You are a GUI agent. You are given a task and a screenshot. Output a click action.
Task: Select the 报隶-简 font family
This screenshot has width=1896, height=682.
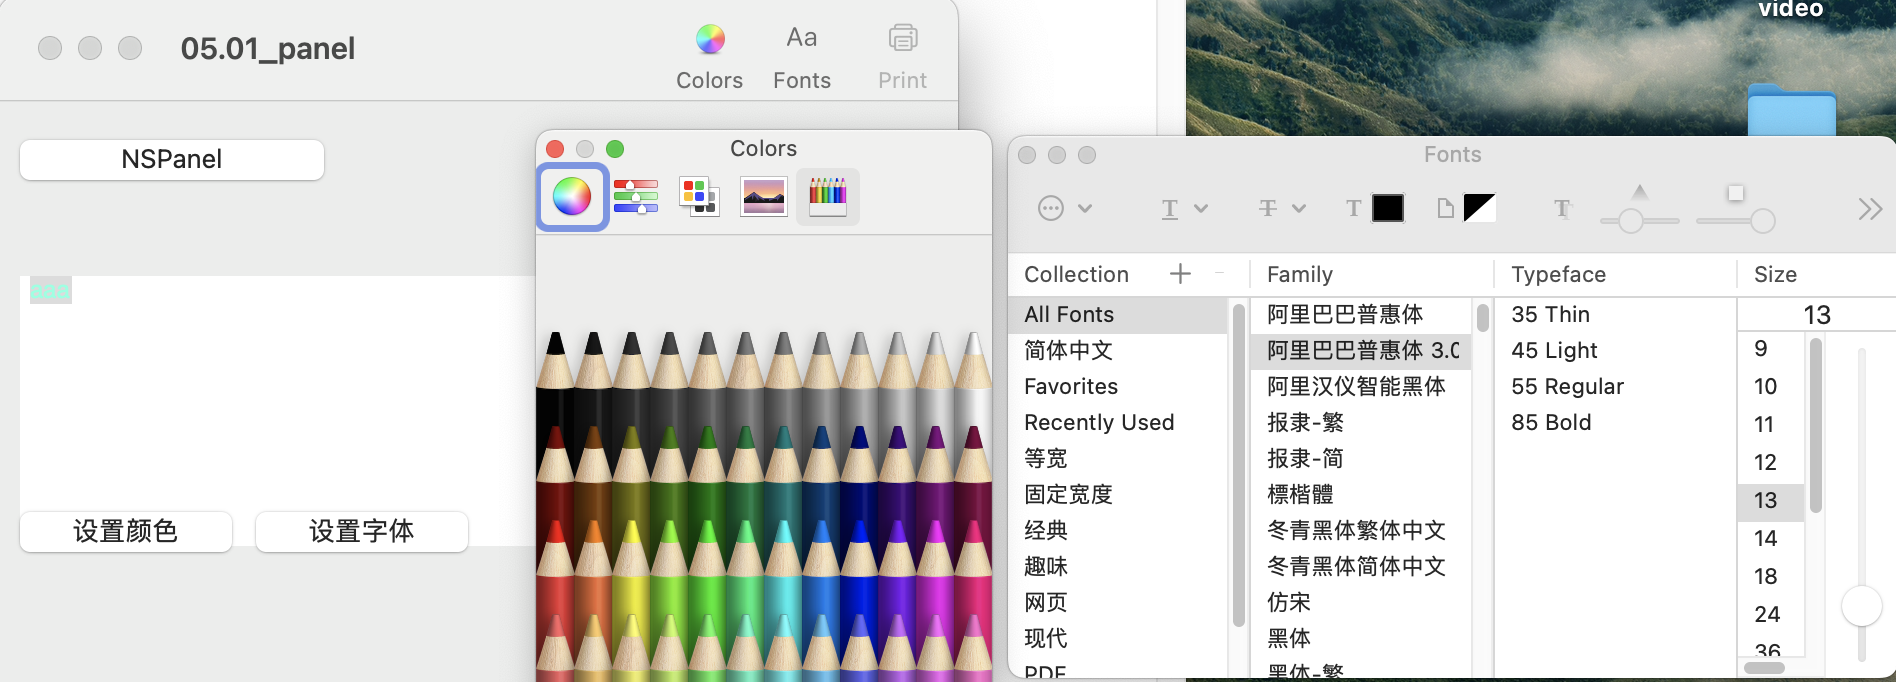(1361, 459)
